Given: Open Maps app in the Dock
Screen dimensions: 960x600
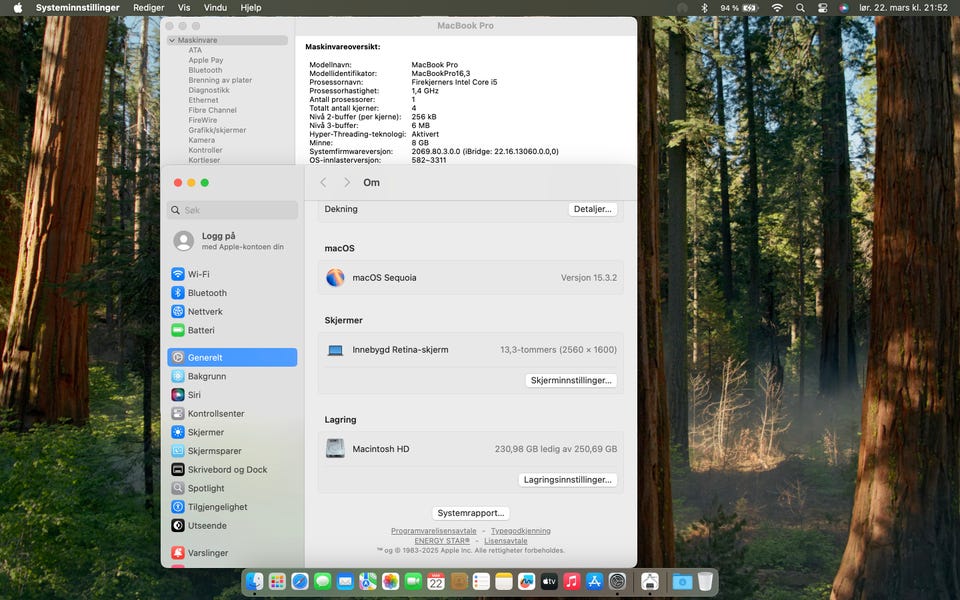Looking at the screenshot, I should [x=368, y=581].
